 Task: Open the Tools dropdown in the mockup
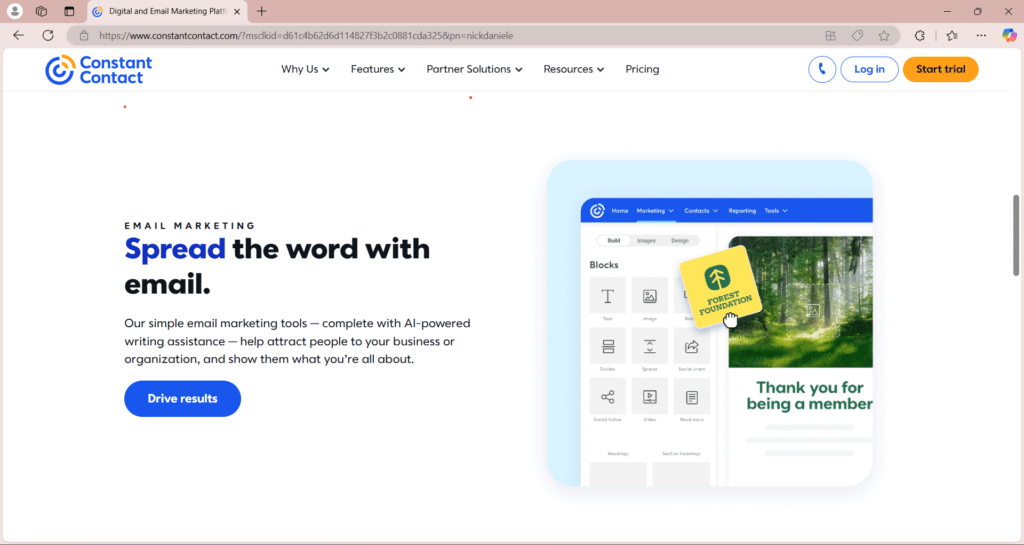click(x=776, y=211)
